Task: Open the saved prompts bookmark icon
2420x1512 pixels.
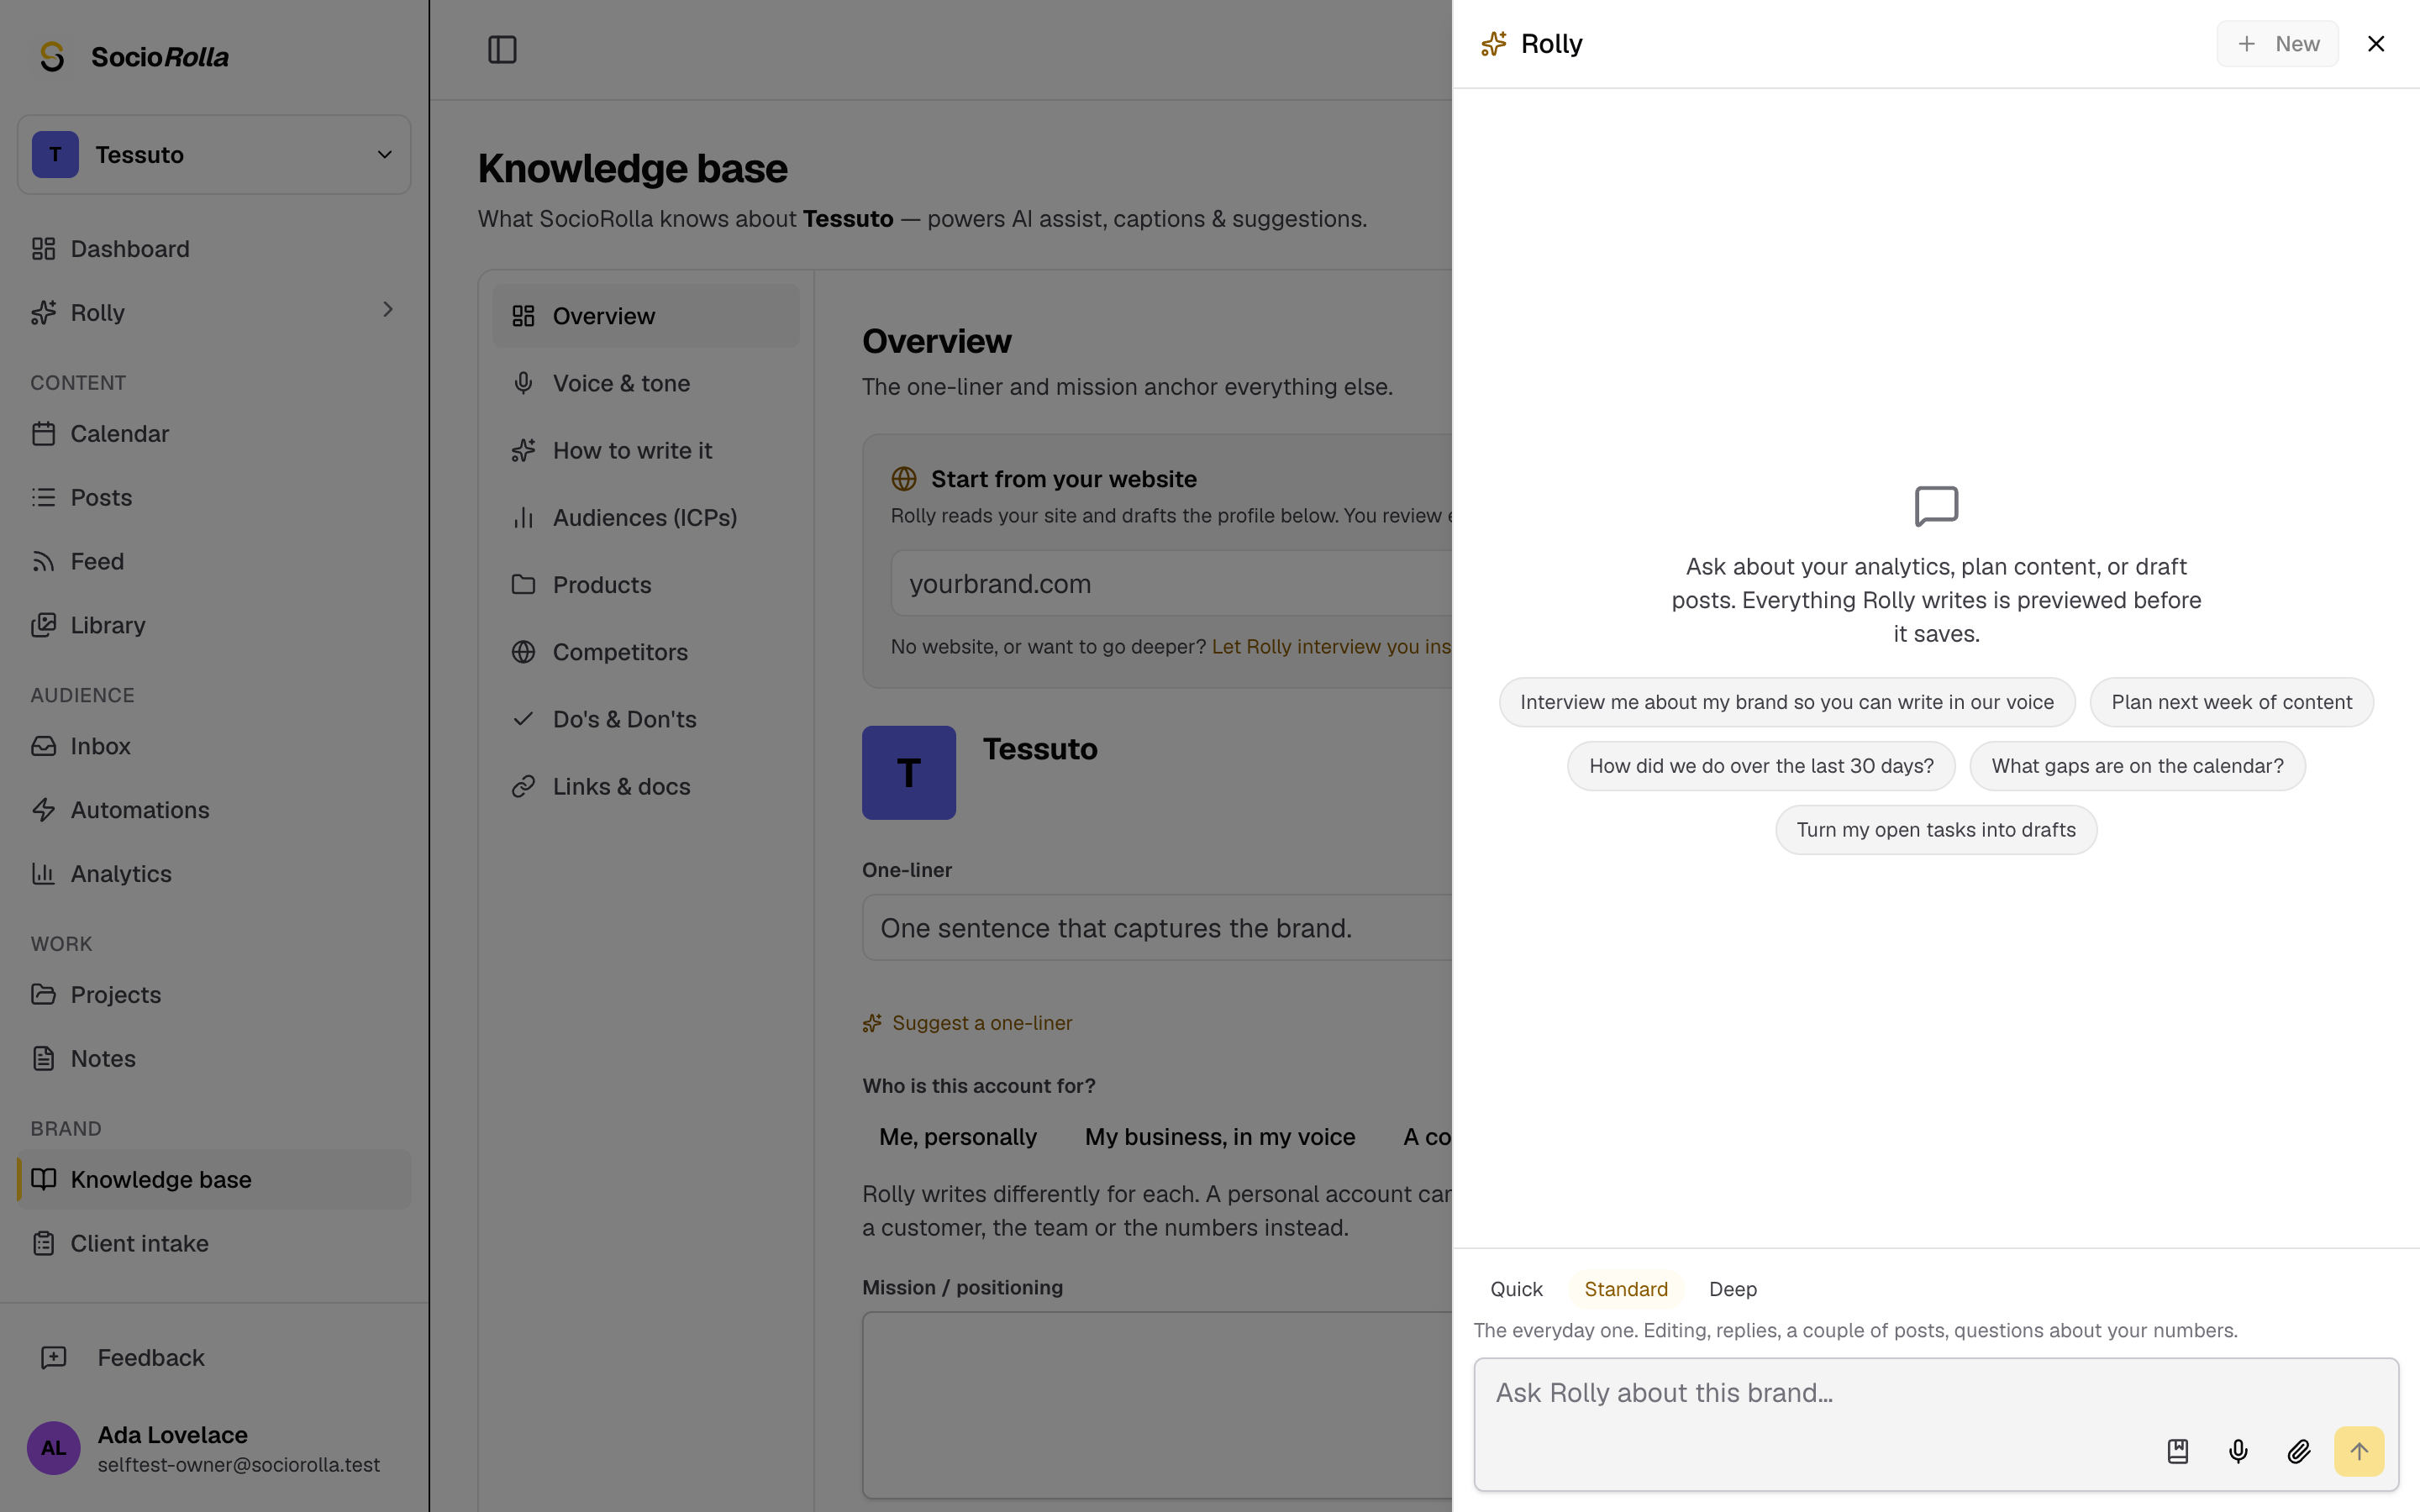Action: (2178, 1451)
